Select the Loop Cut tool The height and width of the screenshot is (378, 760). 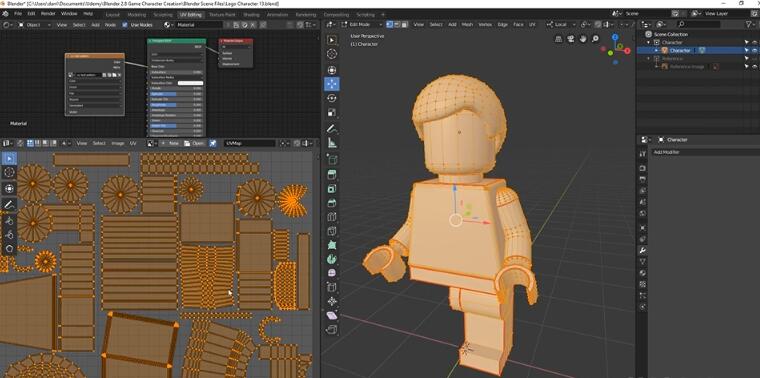tap(332, 217)
